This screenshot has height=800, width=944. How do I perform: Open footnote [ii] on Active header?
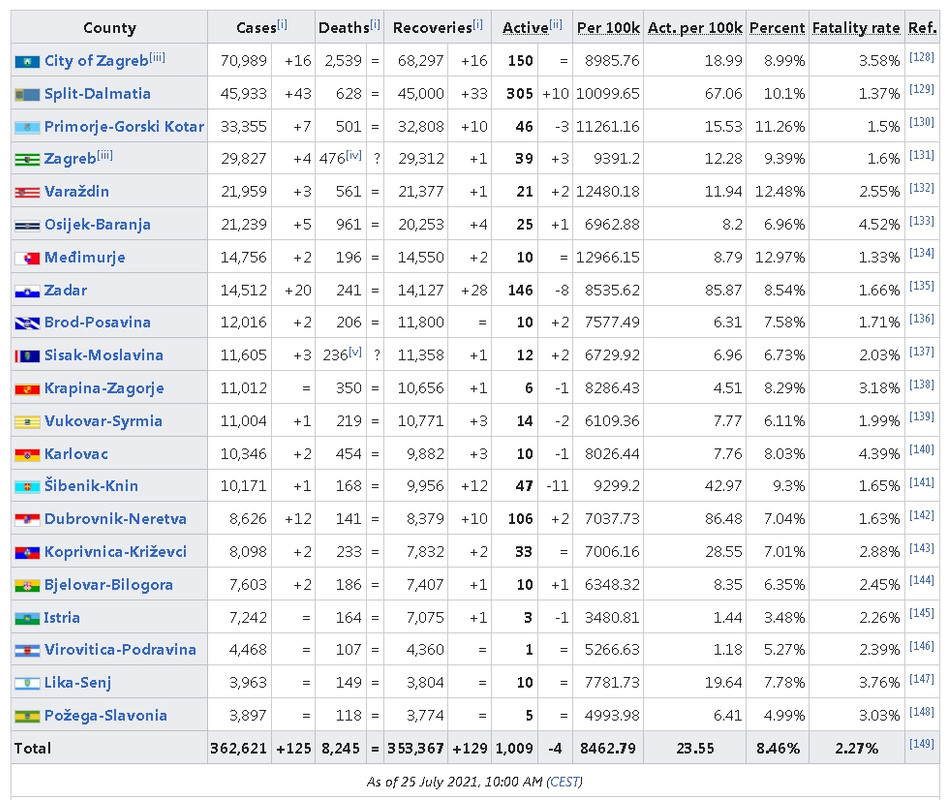pos(555,24)
